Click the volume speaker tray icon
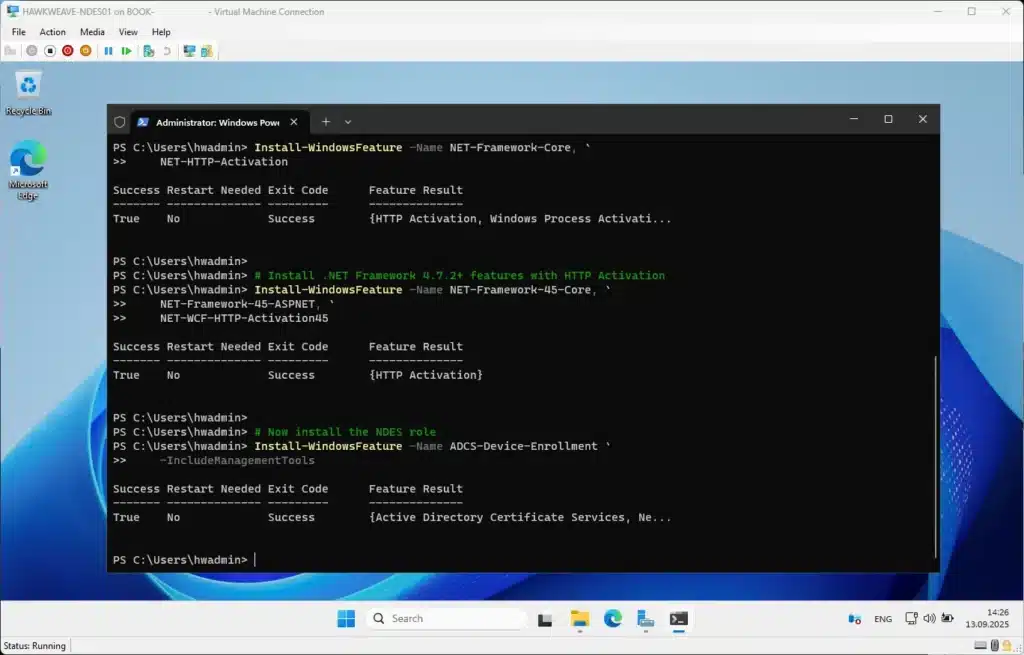 pyautogui.click(x=929, y=619)
